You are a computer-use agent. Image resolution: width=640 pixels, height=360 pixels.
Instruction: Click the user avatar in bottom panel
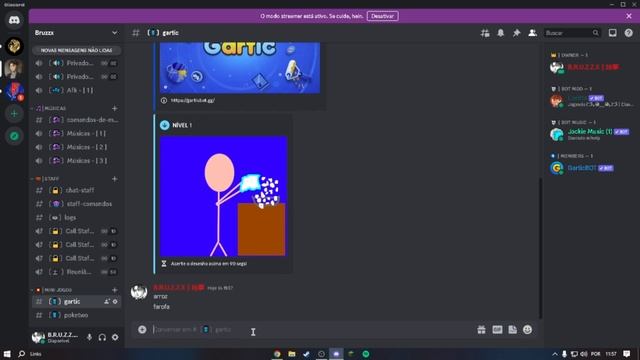tap(38, 337)
